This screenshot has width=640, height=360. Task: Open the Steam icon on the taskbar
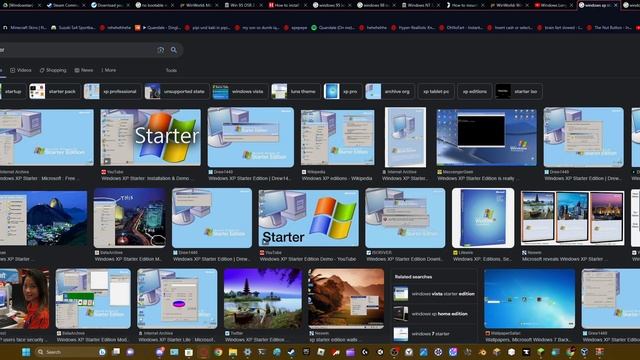(291, 352)
